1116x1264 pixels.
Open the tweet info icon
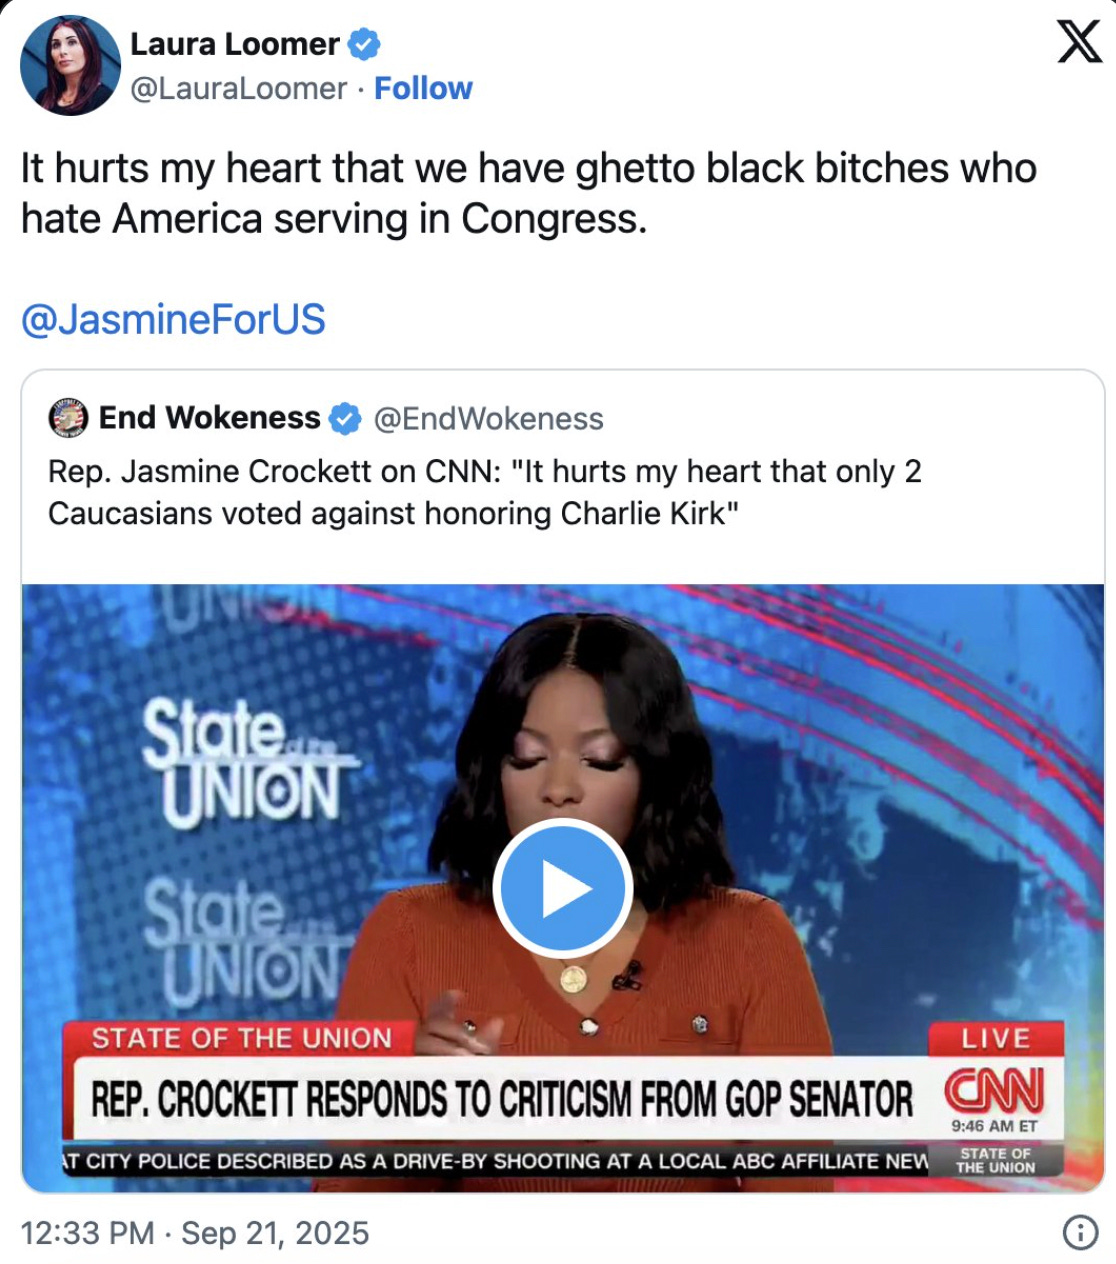click(1080, 1232)
